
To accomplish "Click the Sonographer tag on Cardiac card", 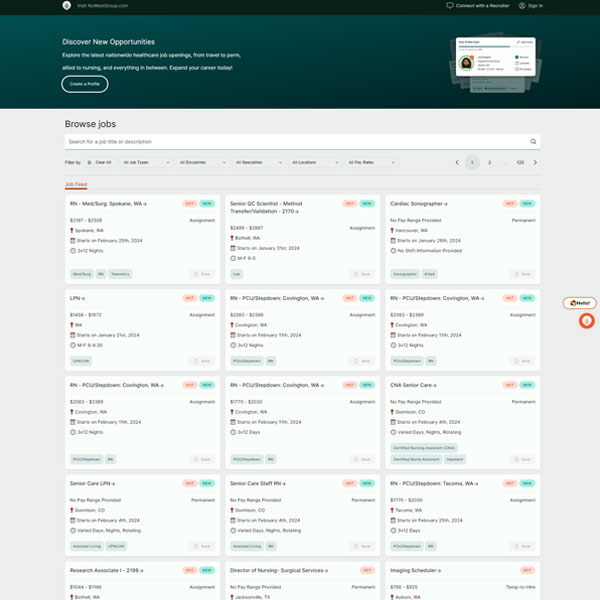I will [x=405, y=274].
